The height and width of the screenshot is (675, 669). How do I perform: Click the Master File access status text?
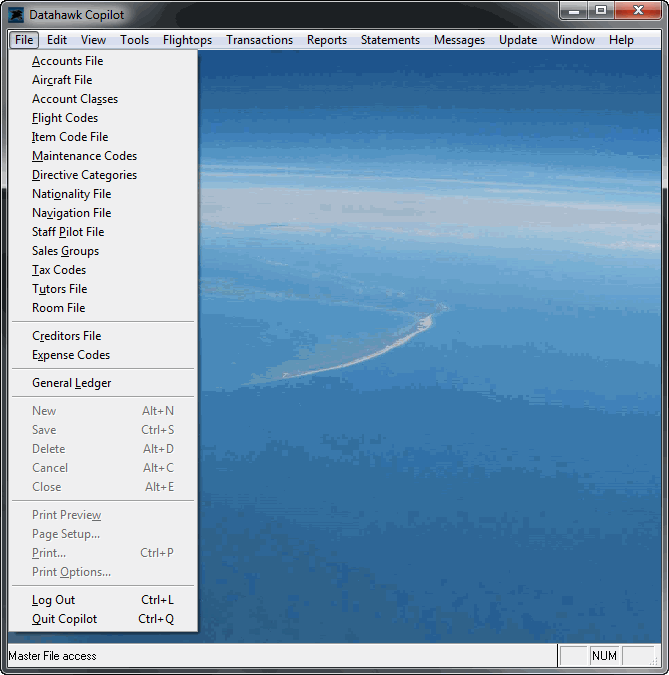[53, 656]
